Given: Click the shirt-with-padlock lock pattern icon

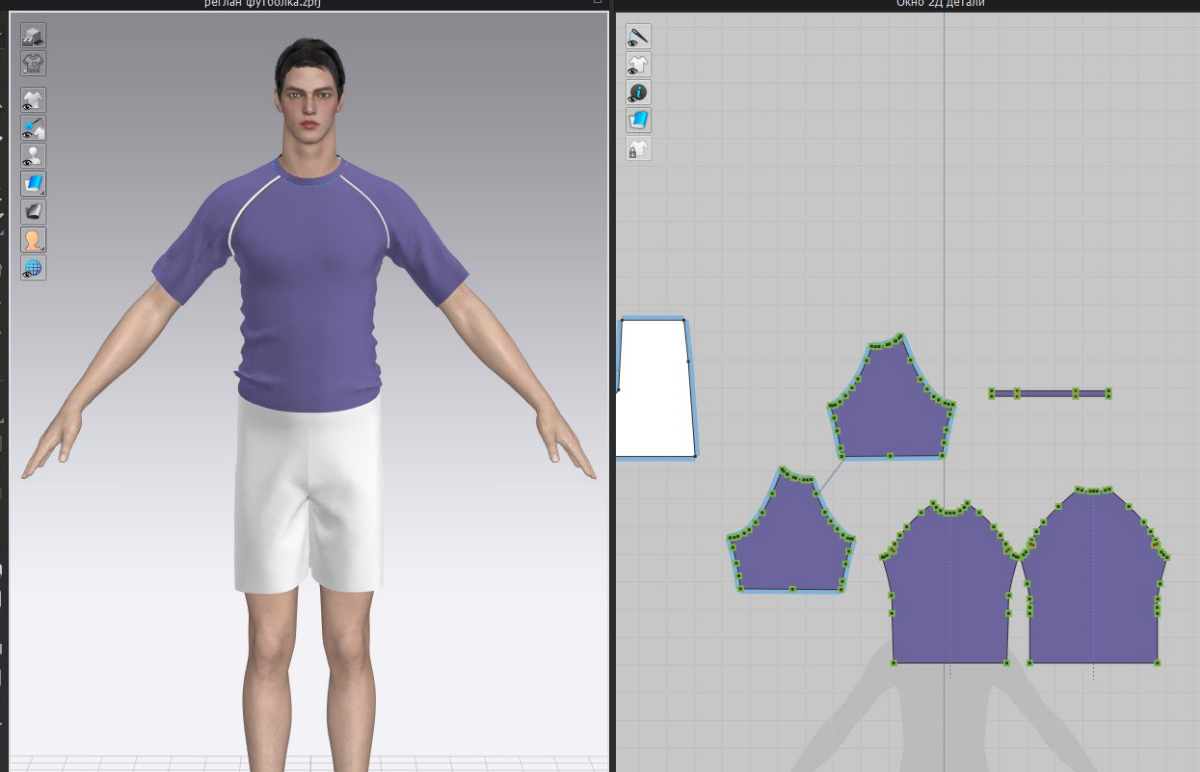Looking at the screenshot, I should (x=638, y=149).
